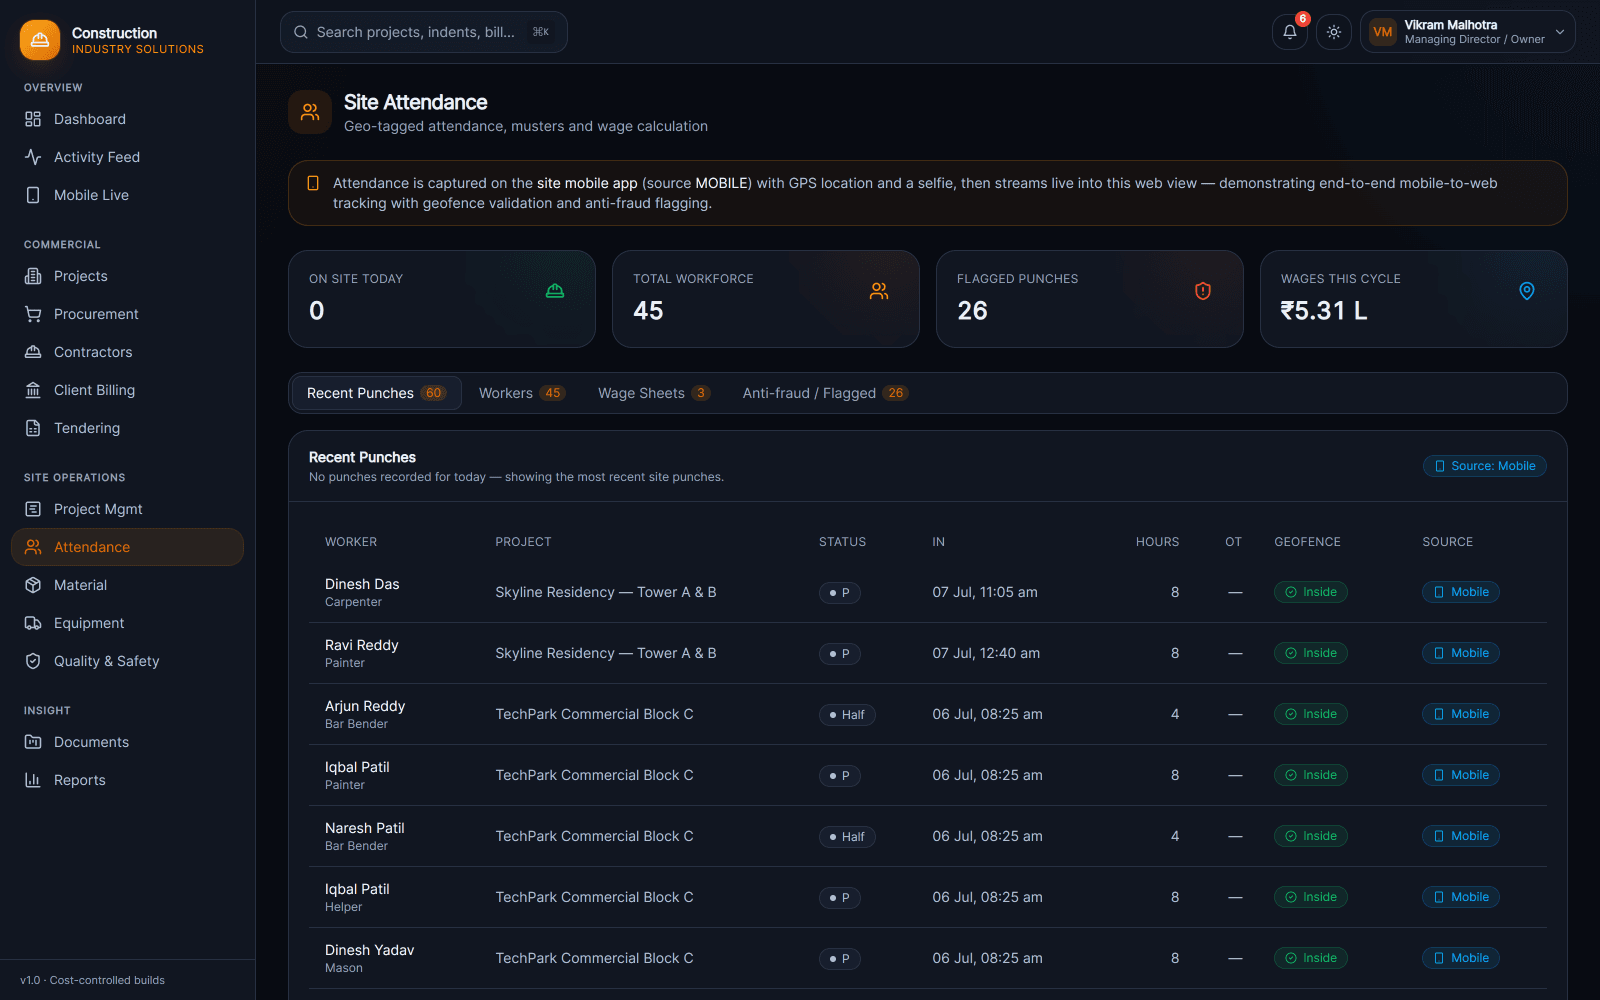This screenshot has height=1000, width=1600.
Task: Click the ₹5.31 L wages value
Action: coord(1324,311)
